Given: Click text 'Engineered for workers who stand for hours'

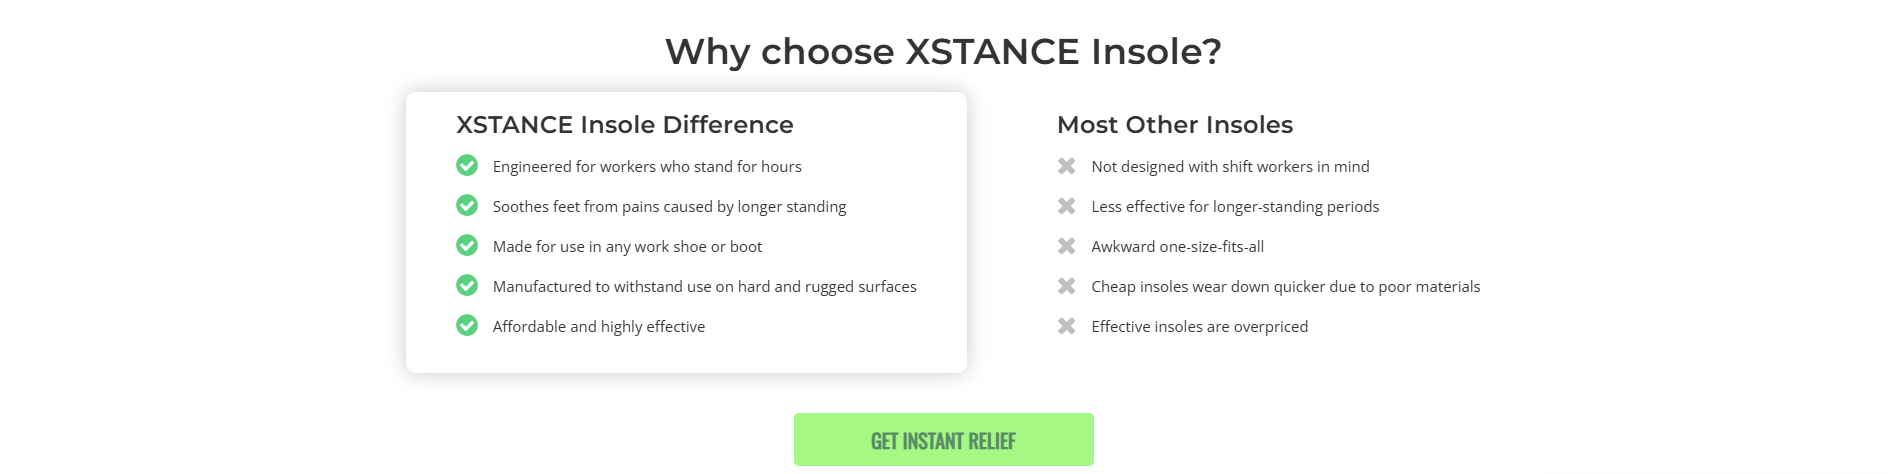Looking at the screenshot, I should coord(647,167).
